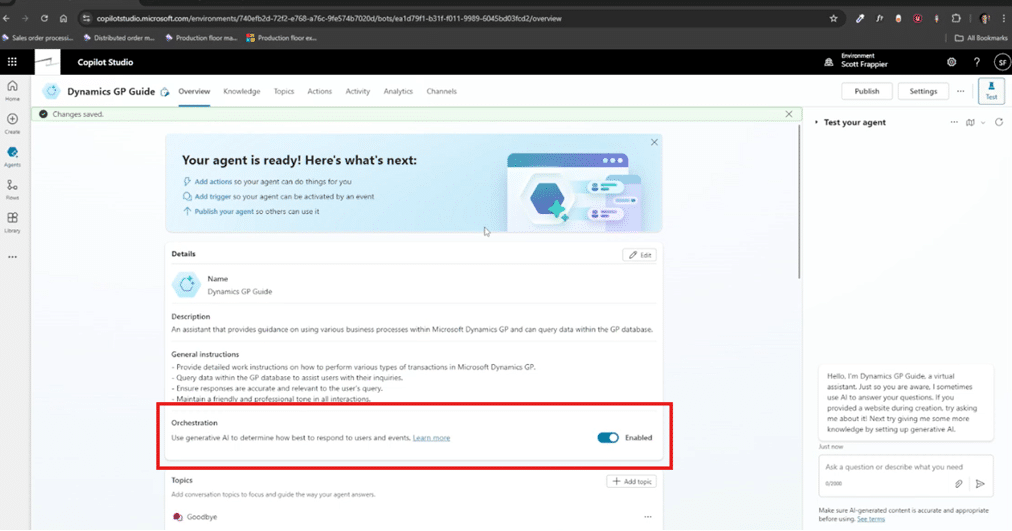Send the chat message
This screenshot has width=1012, height=531.
980,484
